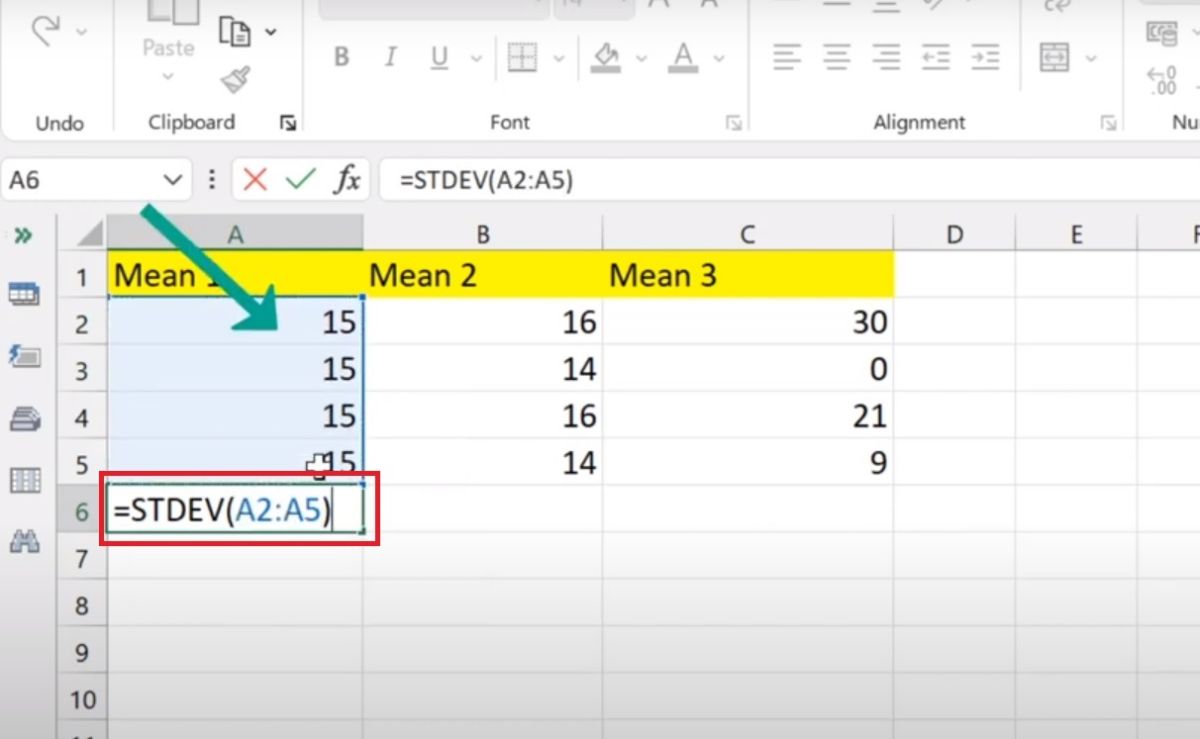Viewport: 1200px width, 739px height.
Task: Open Insert Function with the fx button
Action: [x=347, y=180]
